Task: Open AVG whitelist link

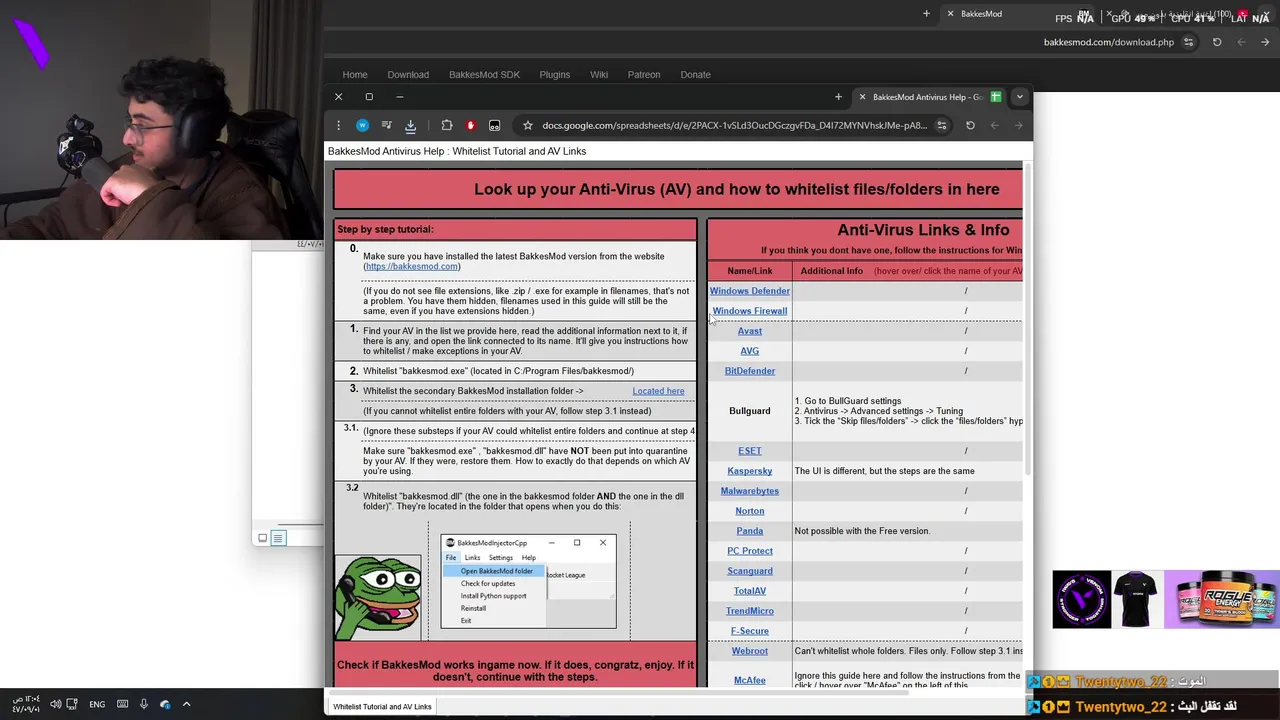Action: [749, 351]
